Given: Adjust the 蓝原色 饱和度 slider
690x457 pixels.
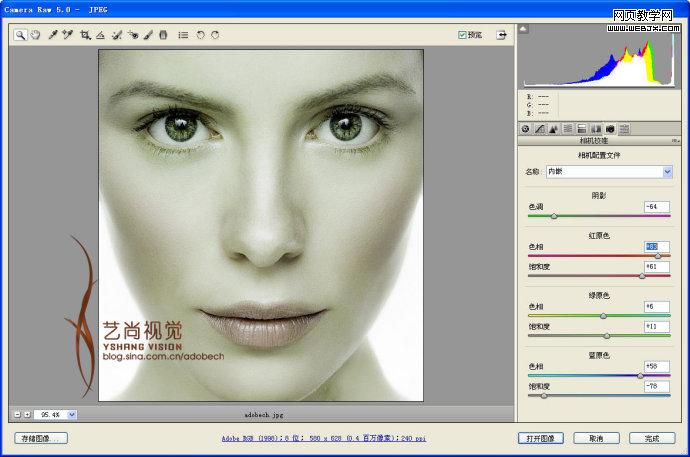Looking at the screenshot, I should pos(544,396).
